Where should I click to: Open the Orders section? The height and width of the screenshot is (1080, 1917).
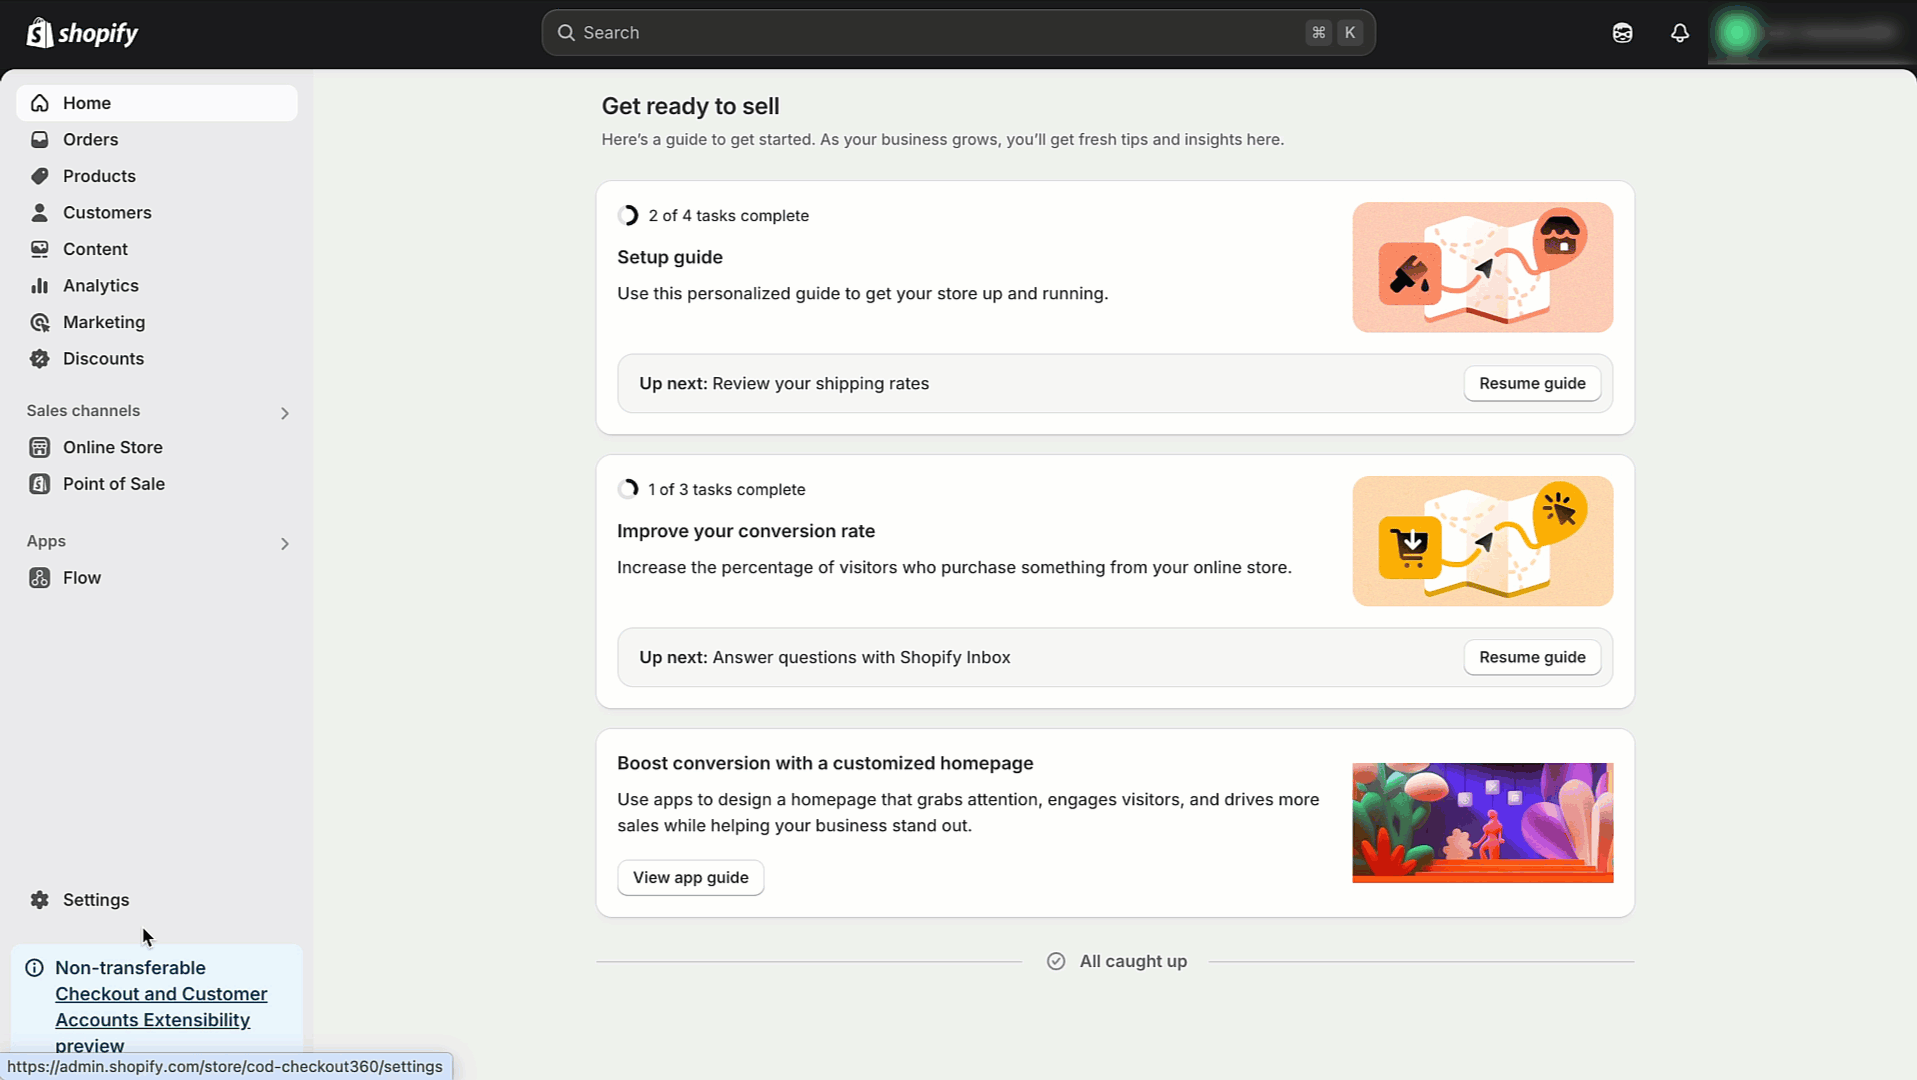point(91,139)
